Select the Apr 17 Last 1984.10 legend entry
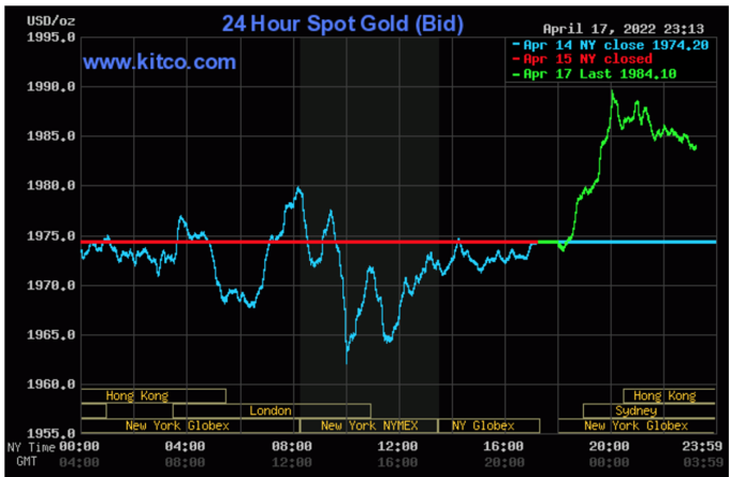 (594, 74)
